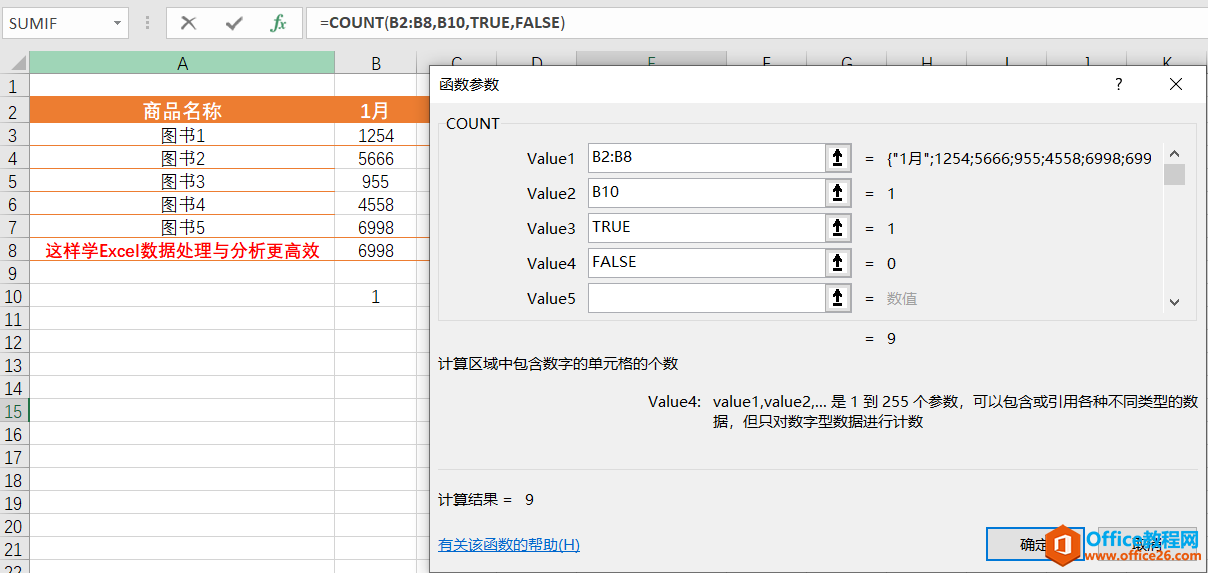This screenshot has width=1208, height=573.
Task: Click the confirm formula checkmark icon
Action: tap(234, 23)
